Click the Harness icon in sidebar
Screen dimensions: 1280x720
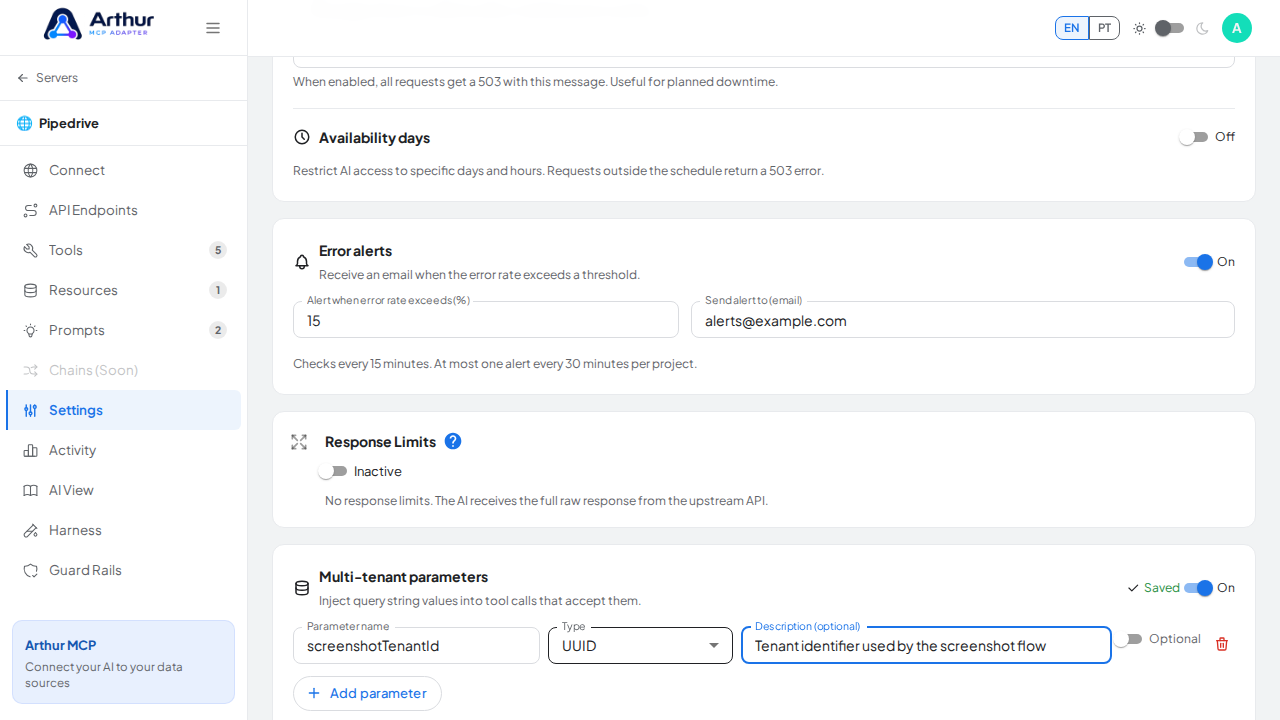(x=31, y=530)
